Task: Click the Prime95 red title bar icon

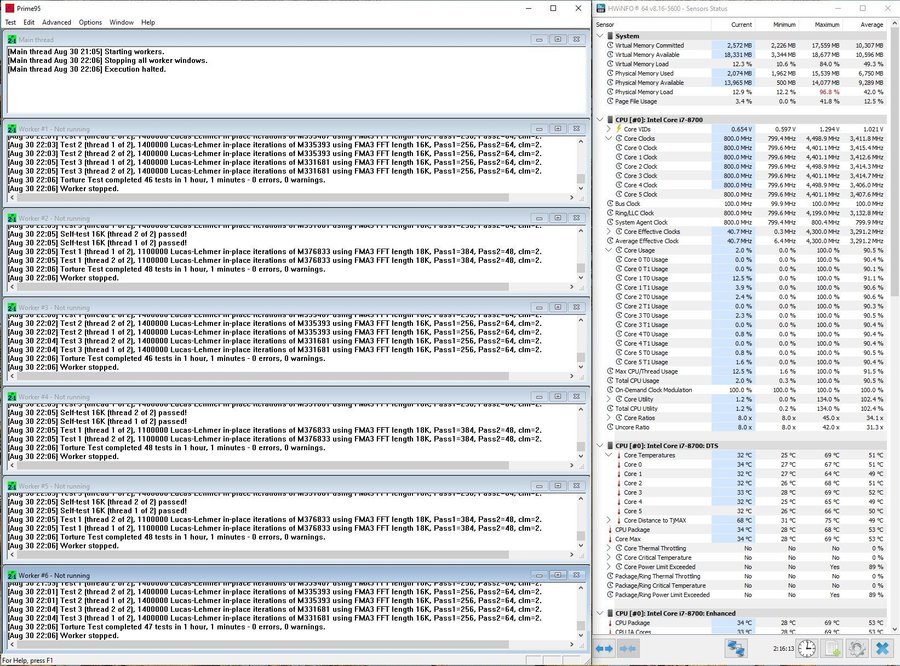Action: click(9, 8)
